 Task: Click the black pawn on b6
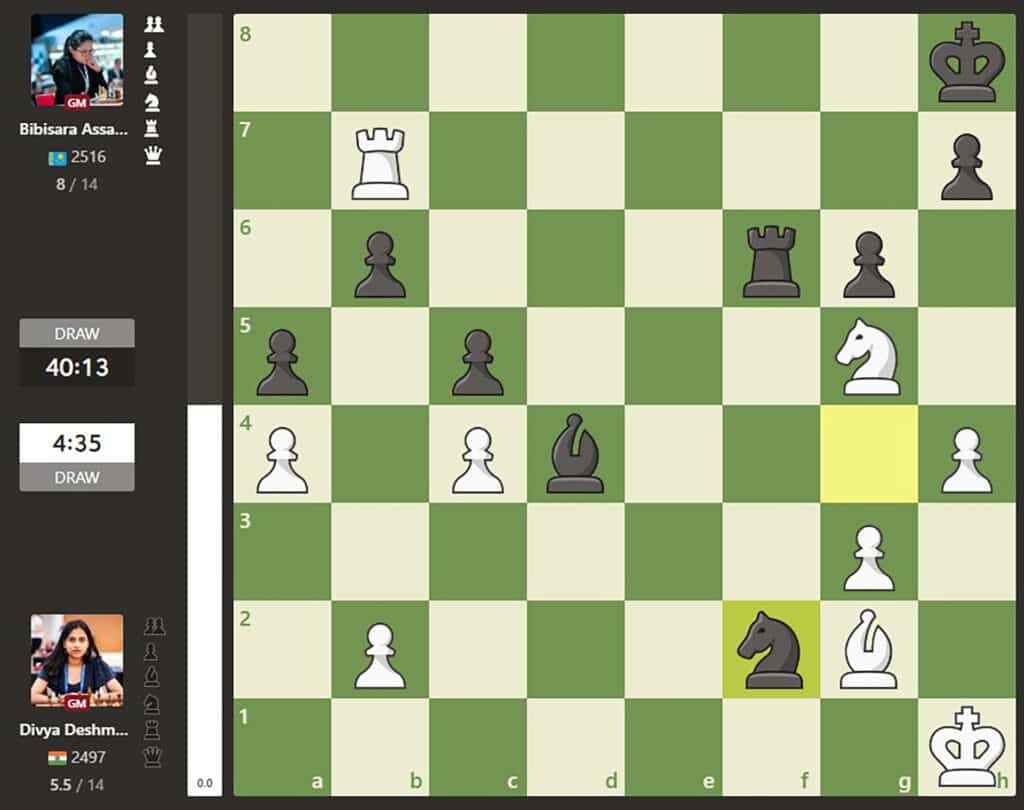(380, 259)
